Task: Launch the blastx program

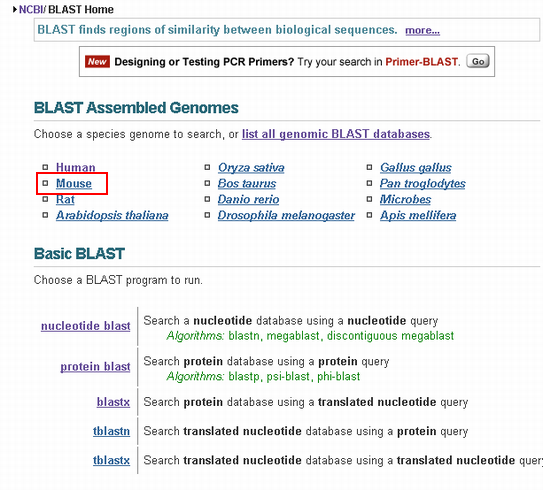Action: tap(113, 402)
